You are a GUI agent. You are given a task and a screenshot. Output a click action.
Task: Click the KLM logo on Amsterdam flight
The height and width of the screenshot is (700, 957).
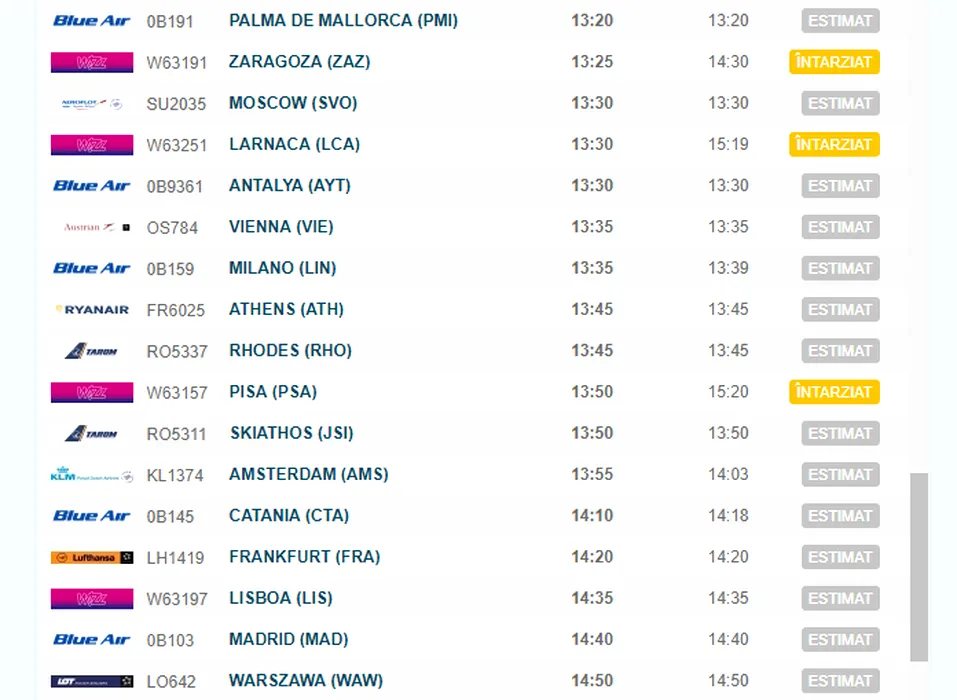tap(92, 474)
